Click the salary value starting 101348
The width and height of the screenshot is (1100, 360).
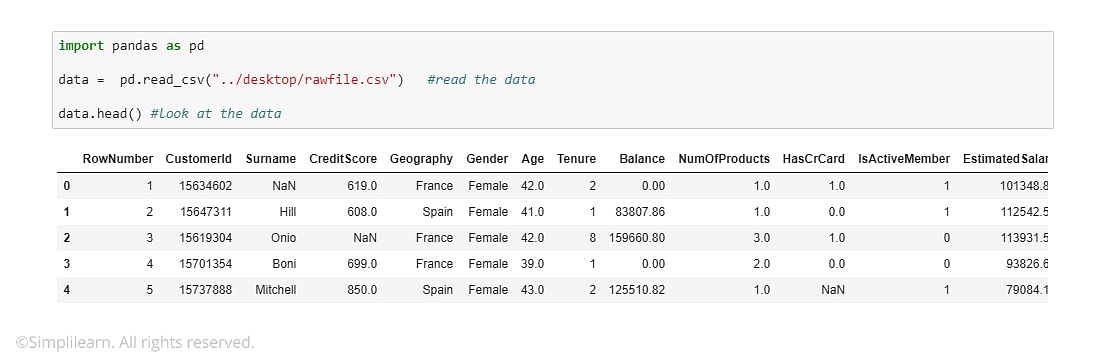(1024, 186)
